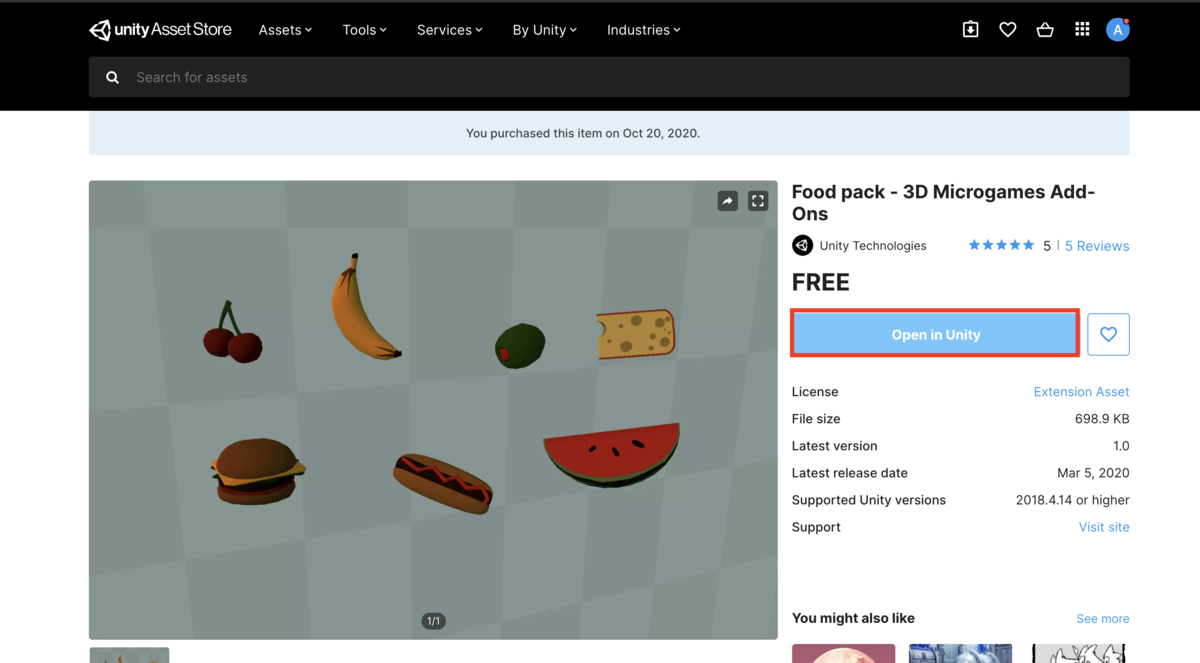The width and height of the screenshot is (1200, 663).
Task: Expand the Assets menu
Action: click(x=285, y=30)
